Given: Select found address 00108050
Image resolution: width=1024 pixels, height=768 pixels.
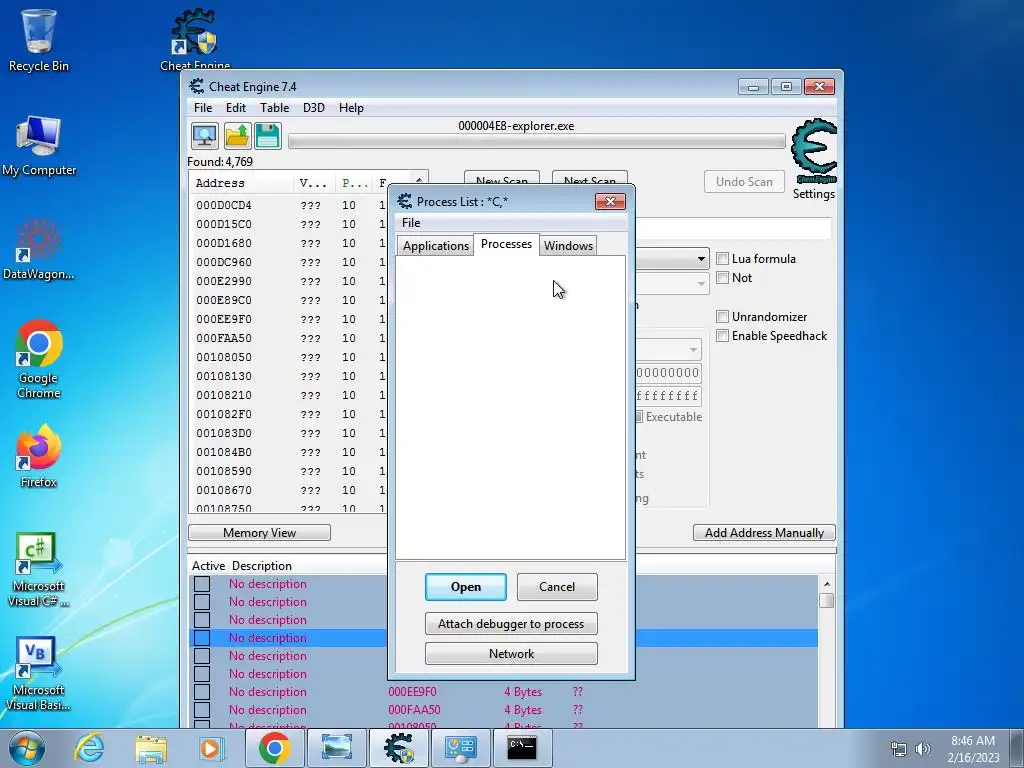Looking at the screenshot, I should pyautogui.click(x=223, y=357).
